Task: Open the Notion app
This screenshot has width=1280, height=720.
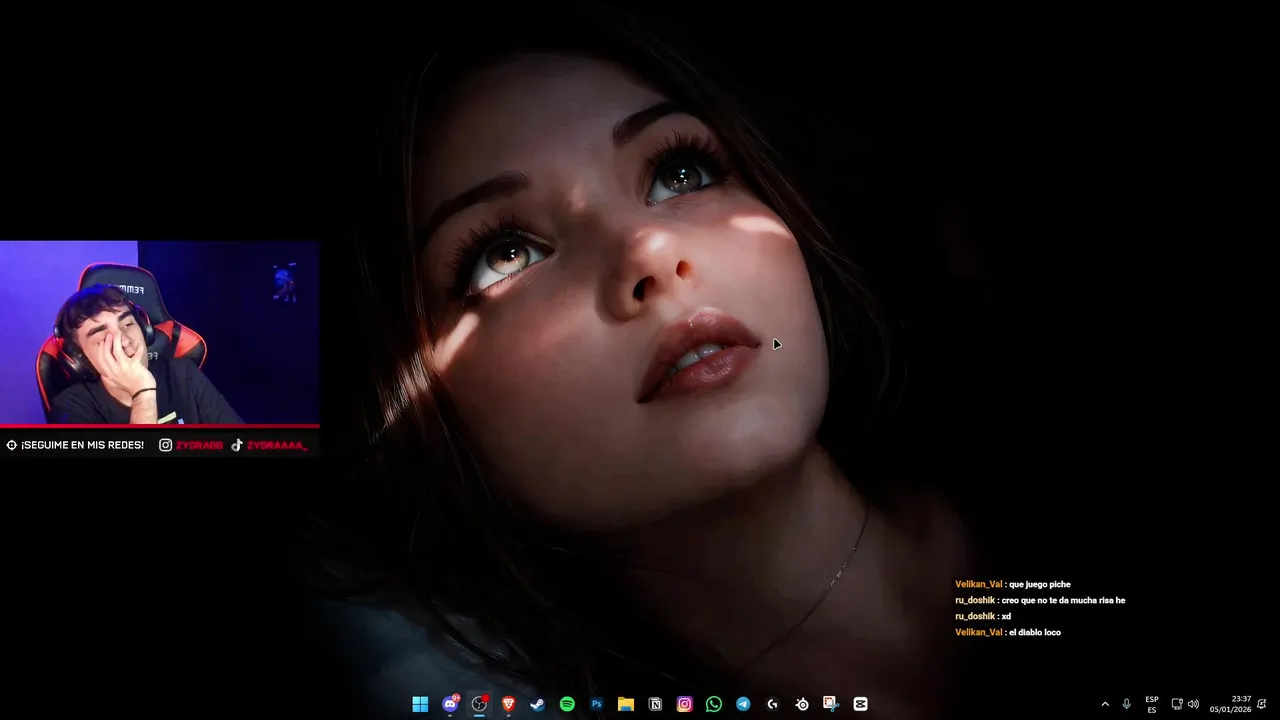Action: [x=655, y=704]
